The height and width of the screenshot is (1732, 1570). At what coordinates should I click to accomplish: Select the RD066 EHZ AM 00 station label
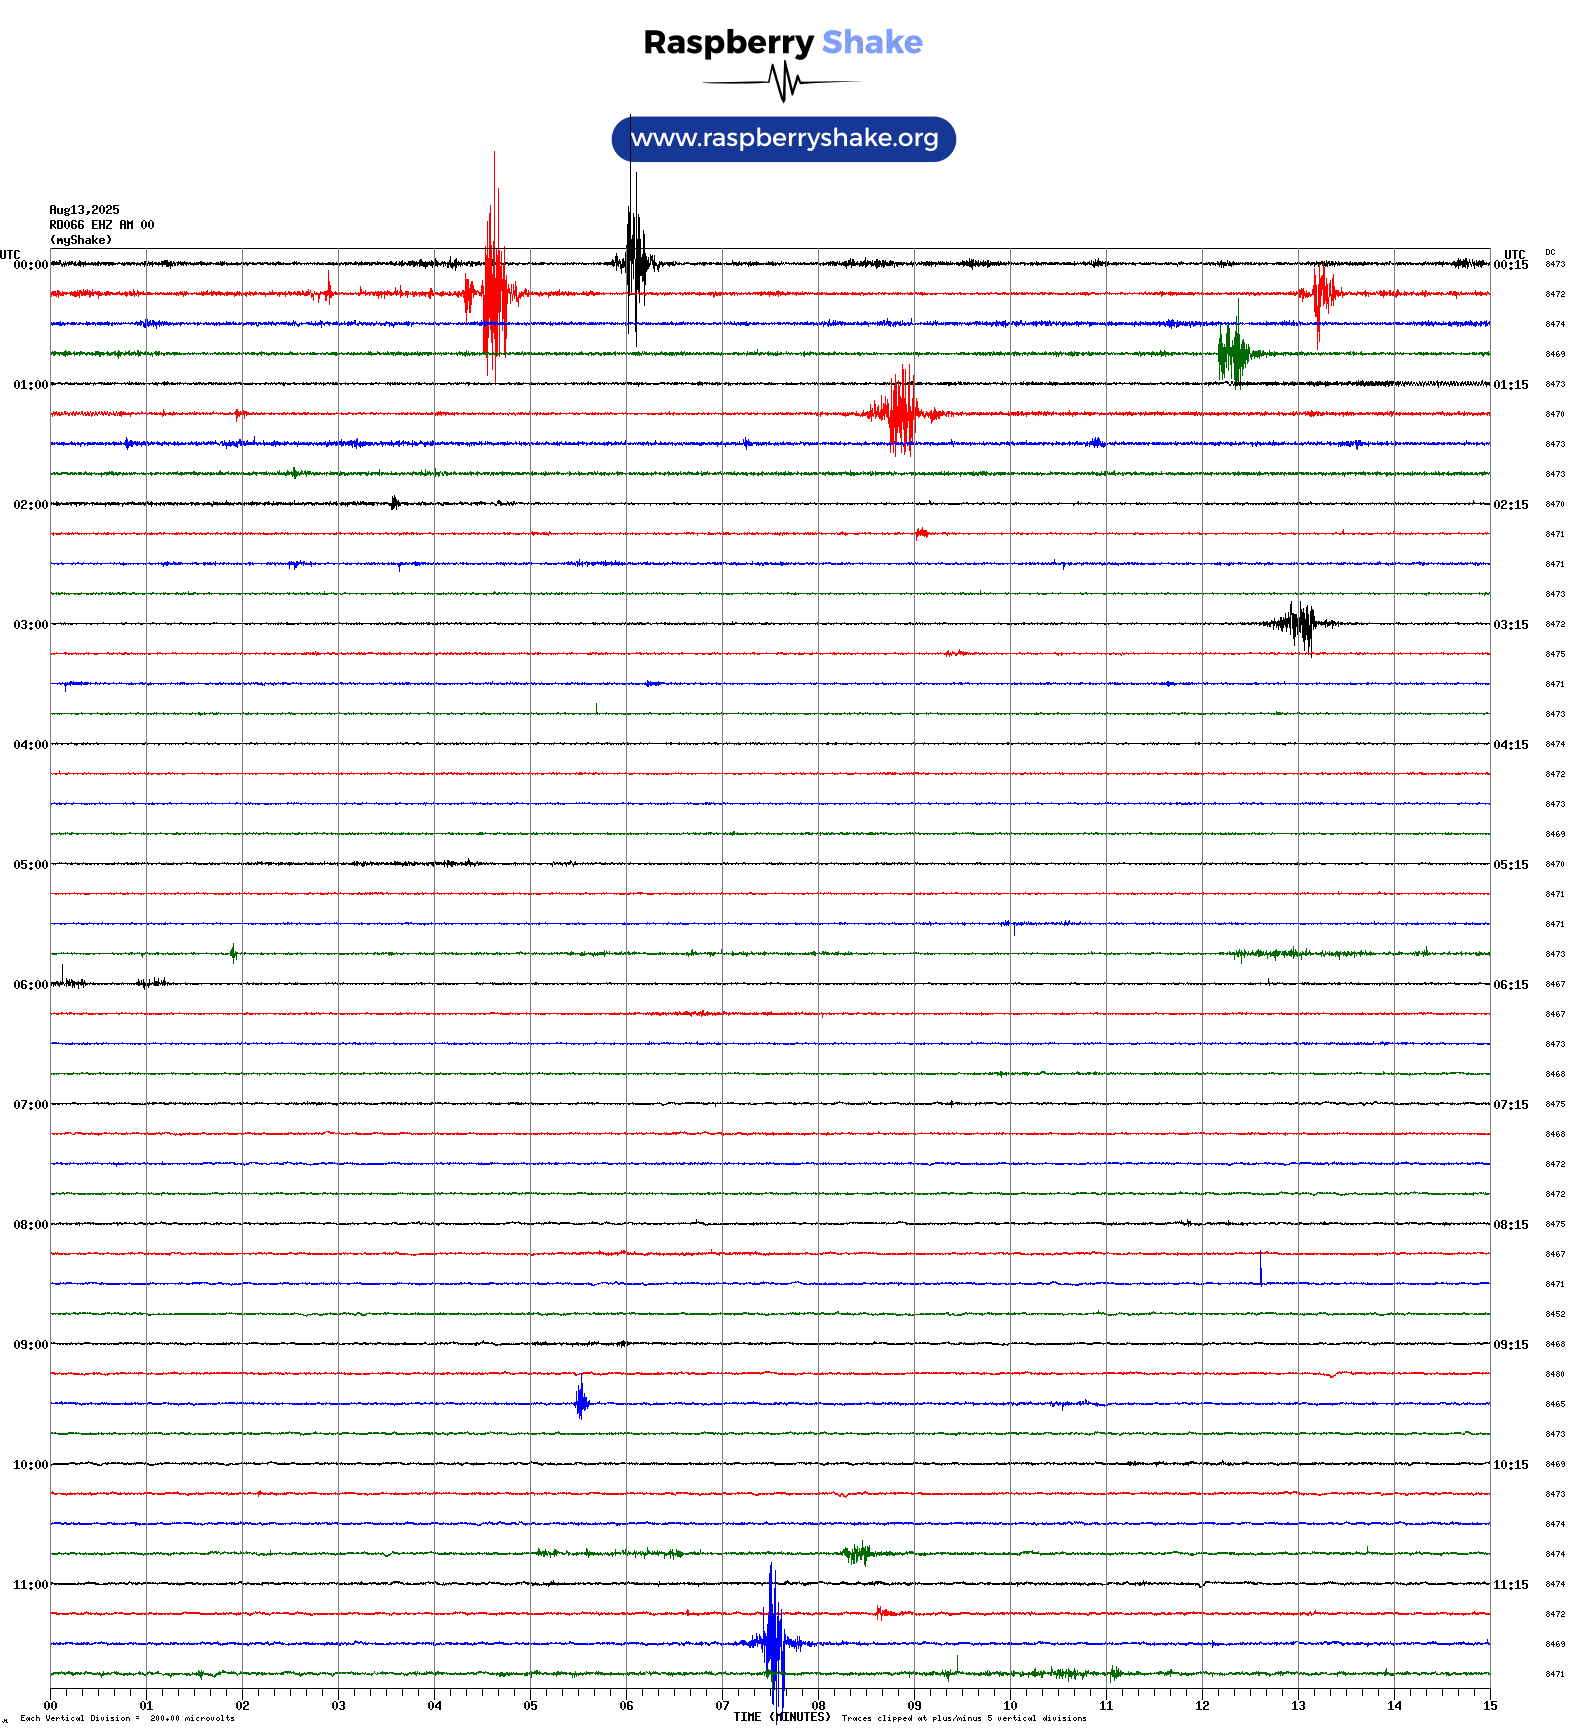coord(101,225)
